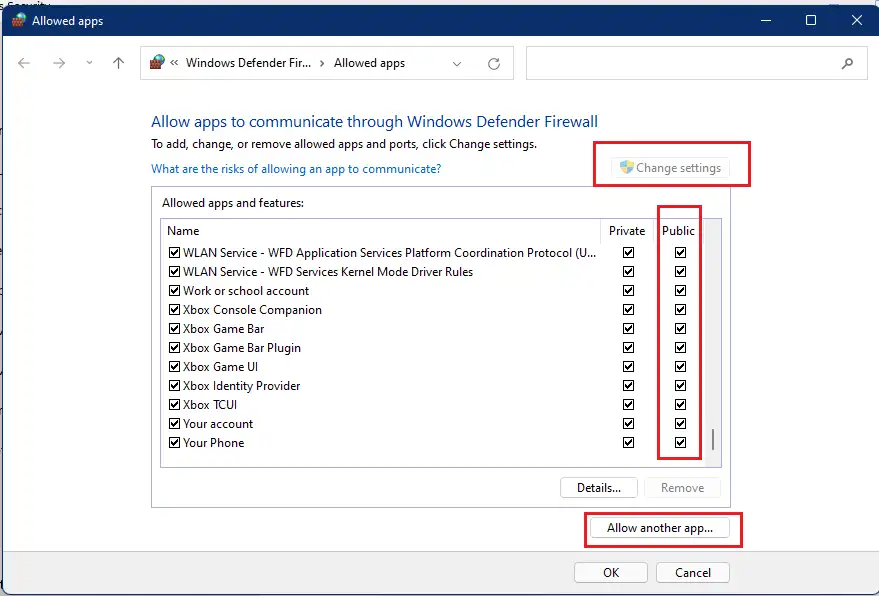Toggle Xbox Game Bar Plugin checkbox
The height and width of the screenshot is (596, 879).
coord(174,348)
